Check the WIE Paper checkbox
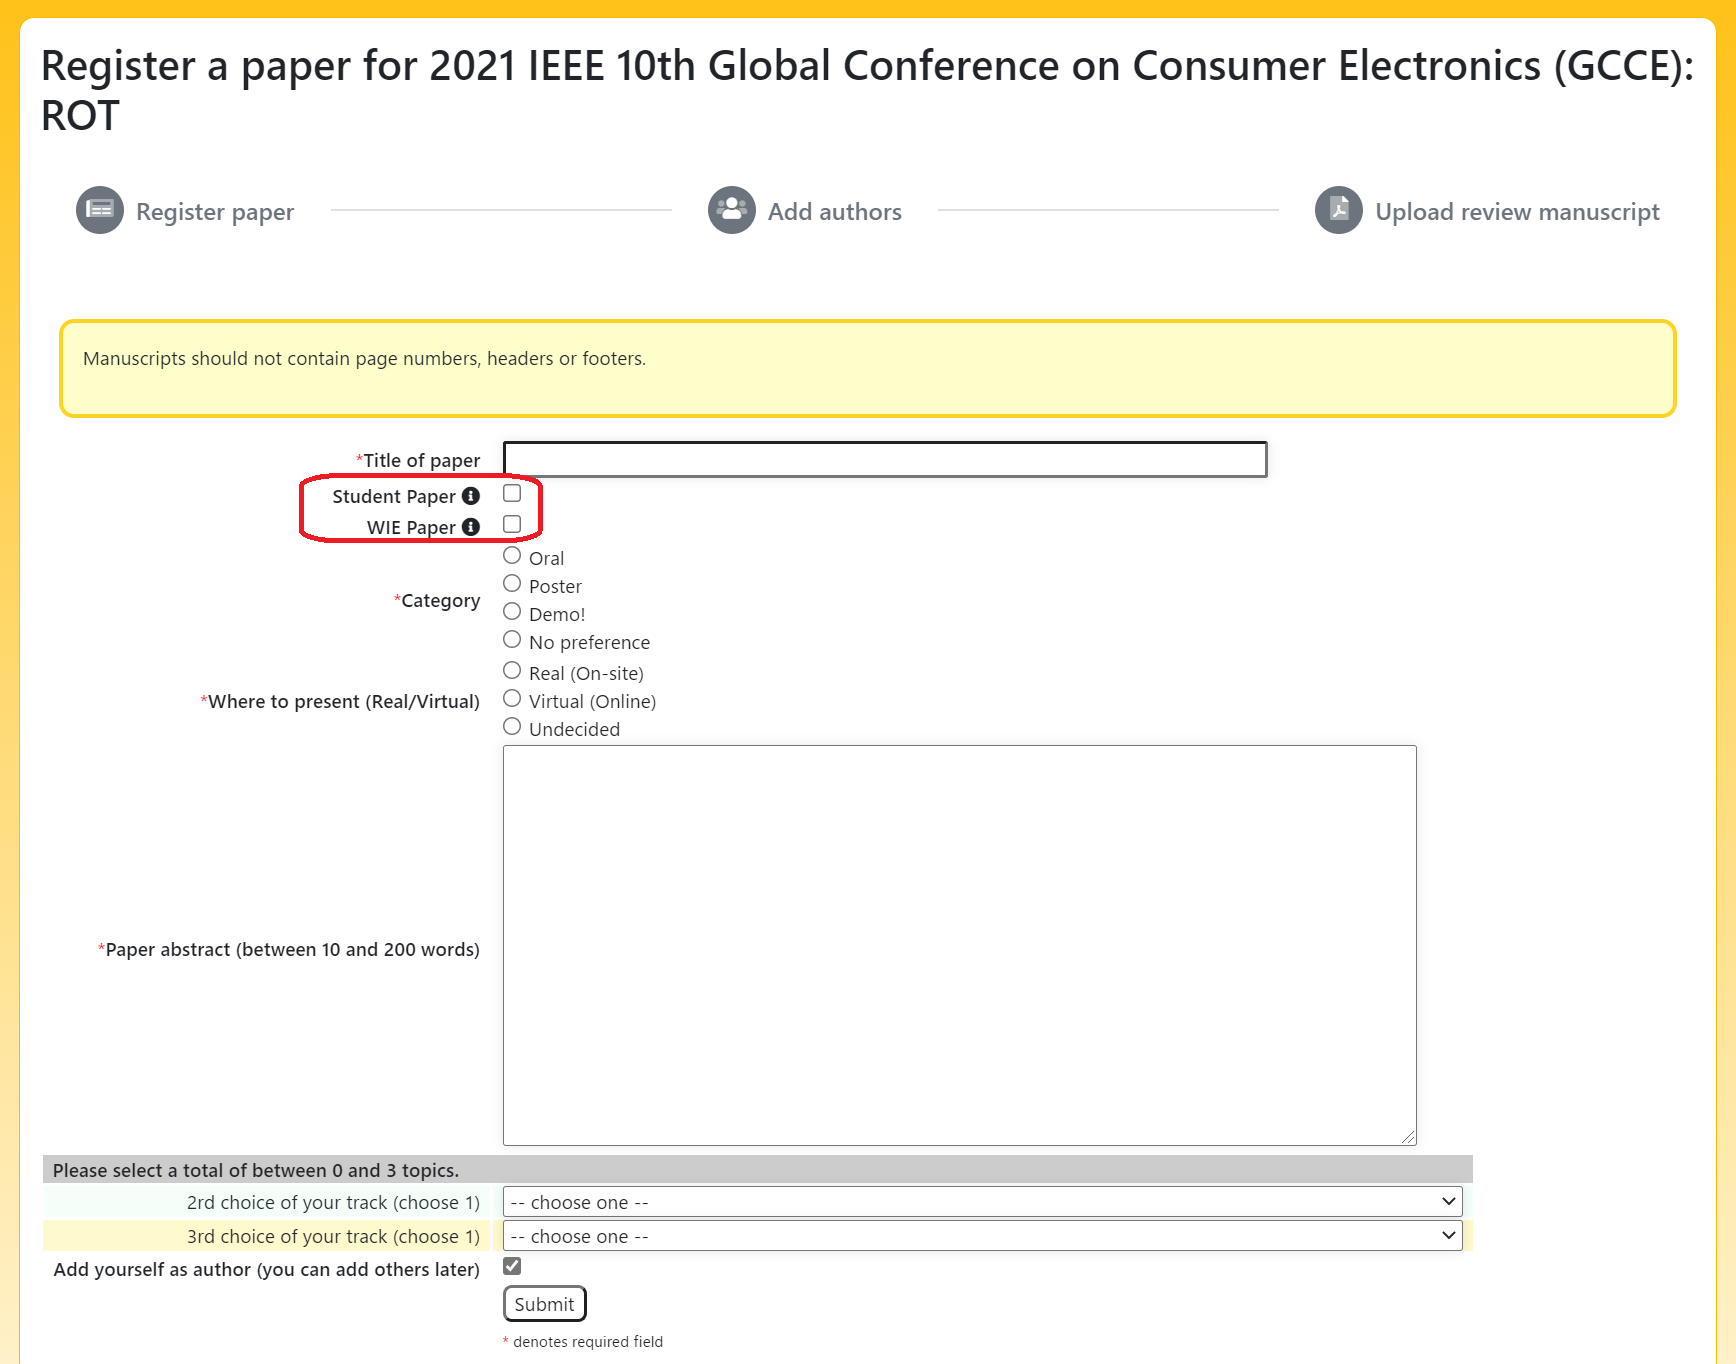This screenshot has height=1364, width=1736. 512,524
